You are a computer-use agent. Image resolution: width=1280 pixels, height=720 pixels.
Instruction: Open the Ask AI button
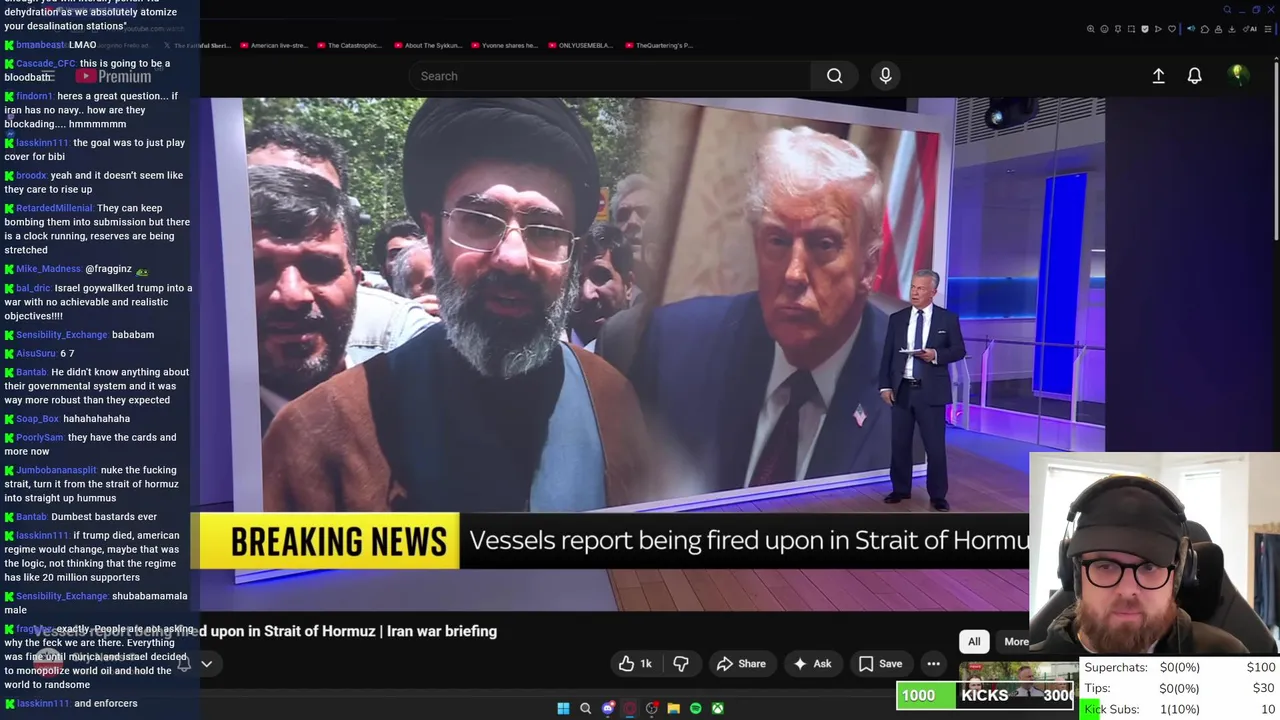click(812, 664)
